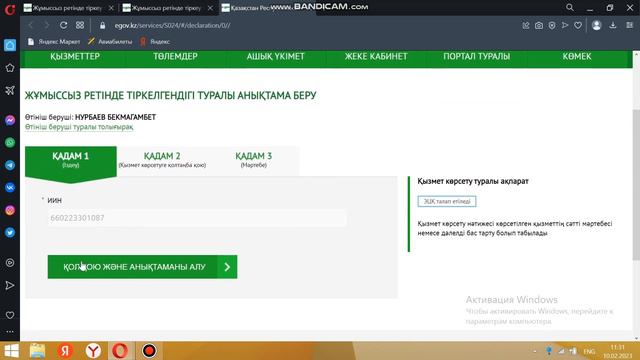Open the Яндекс bookmark
Viewport: 640px width, 360px height.
(155, 42)
